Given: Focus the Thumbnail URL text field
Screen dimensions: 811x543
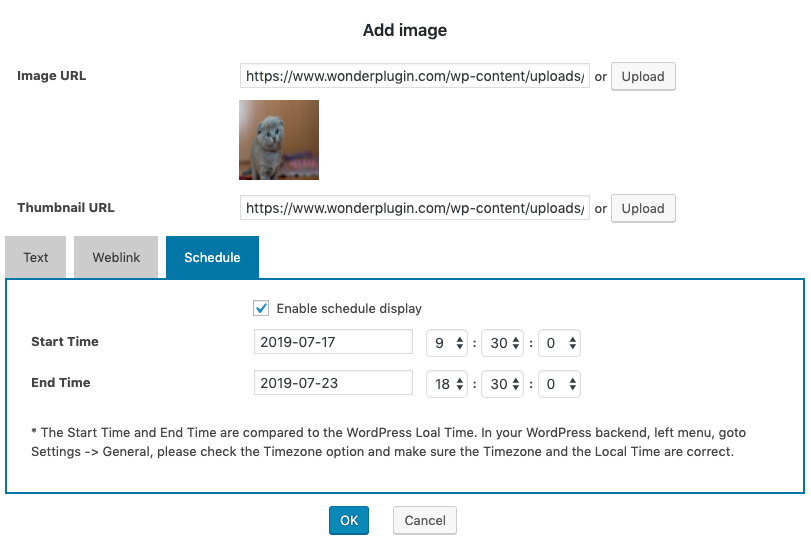Looking at the screenshot, I should point(414,208).
